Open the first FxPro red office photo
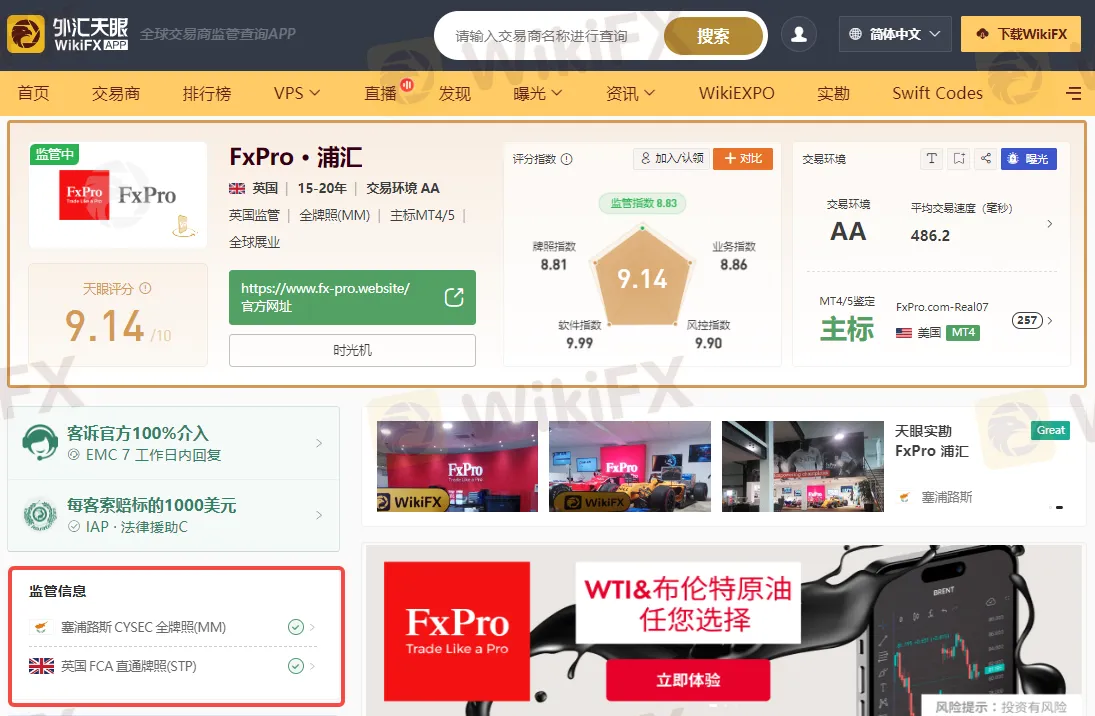 click(x=457, y=466)
